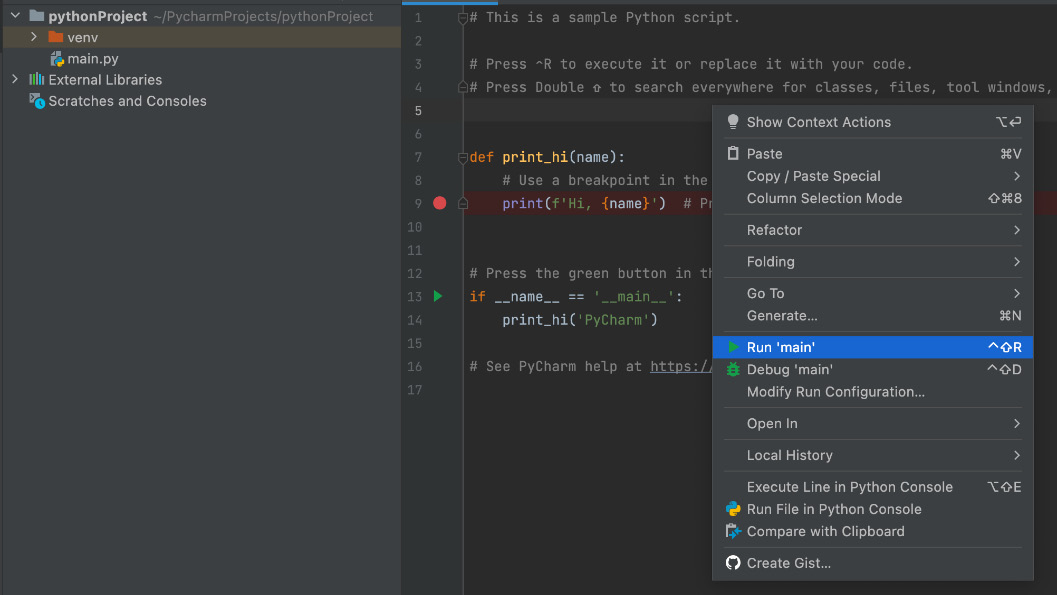
Task: Open the Refactor submenu arrow
Action: (1017, 230)
